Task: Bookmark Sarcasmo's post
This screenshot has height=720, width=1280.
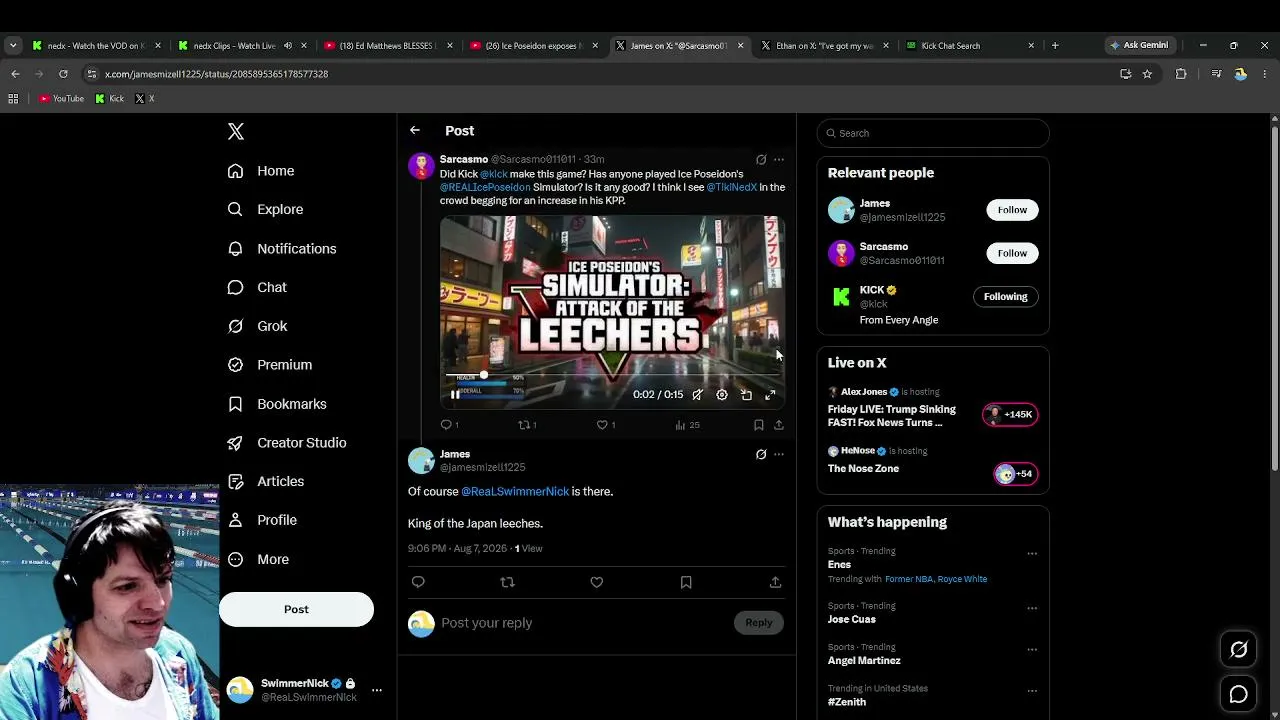Action: coord(759,425)
